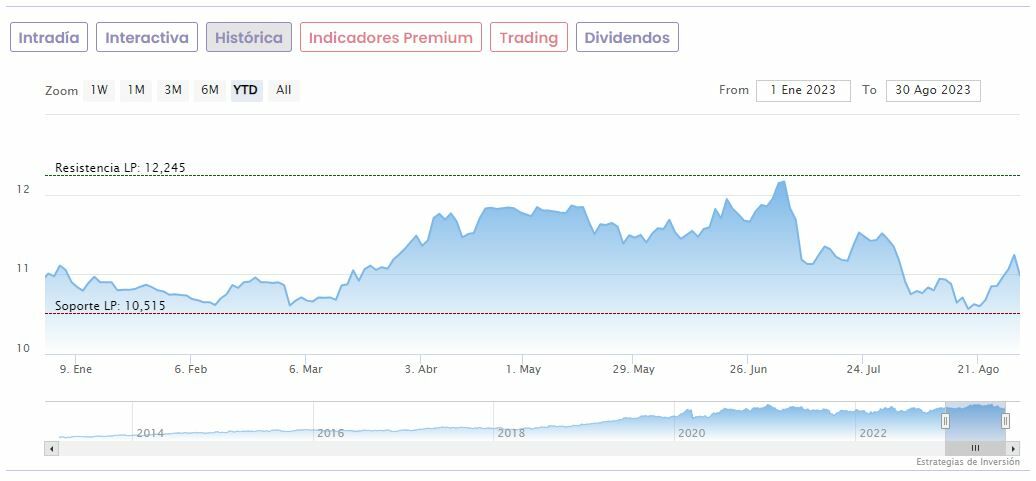Viewport: 1036px width, 481px height.
Task: Click the navigator right scroll arrow
Action: pos(1013,448)
